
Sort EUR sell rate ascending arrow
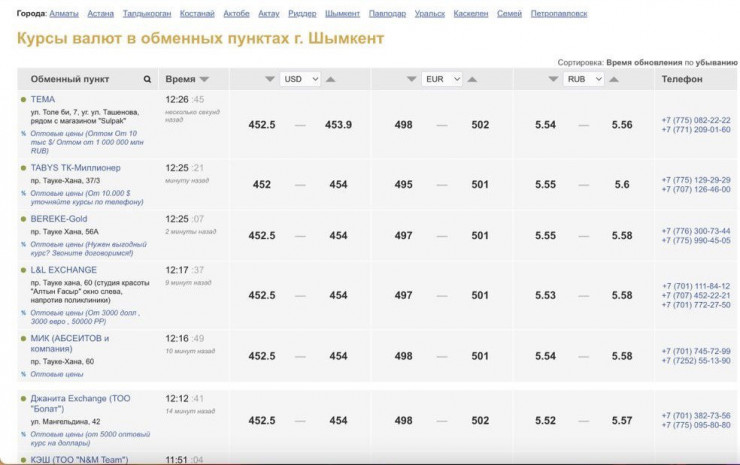point(473,79)
